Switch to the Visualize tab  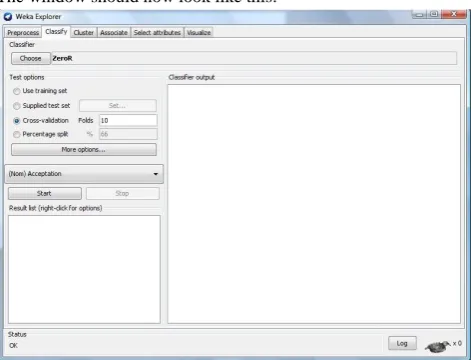[x=199, y=32]
